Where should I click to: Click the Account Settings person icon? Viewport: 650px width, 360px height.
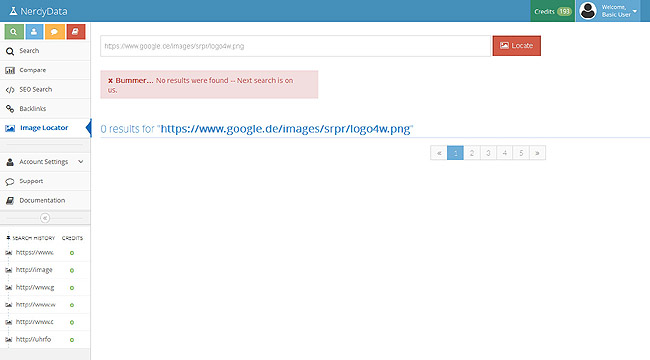pos(10,162)
